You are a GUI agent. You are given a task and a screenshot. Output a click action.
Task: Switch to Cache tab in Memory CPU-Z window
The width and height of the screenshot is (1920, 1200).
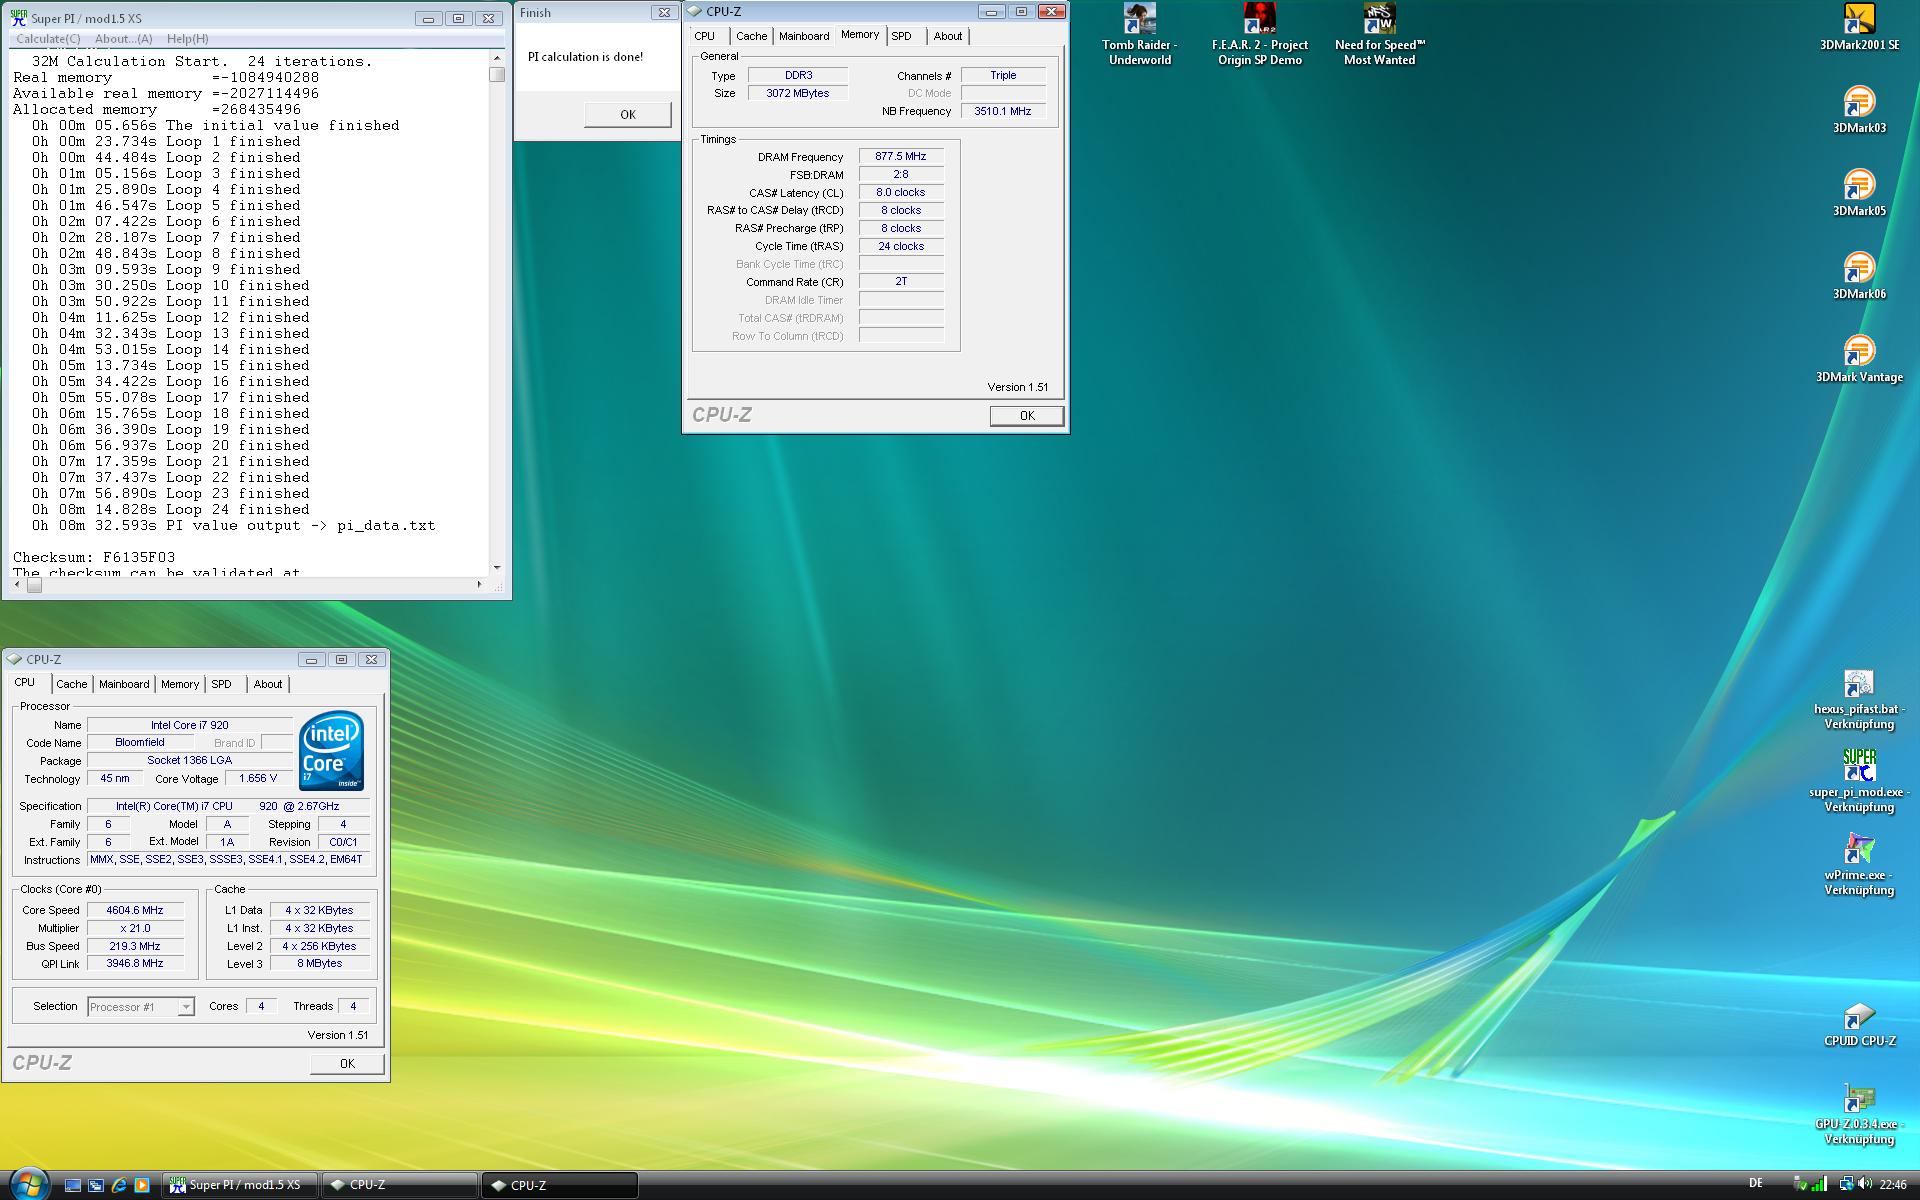pyautogui.click(x=751, y=36)
